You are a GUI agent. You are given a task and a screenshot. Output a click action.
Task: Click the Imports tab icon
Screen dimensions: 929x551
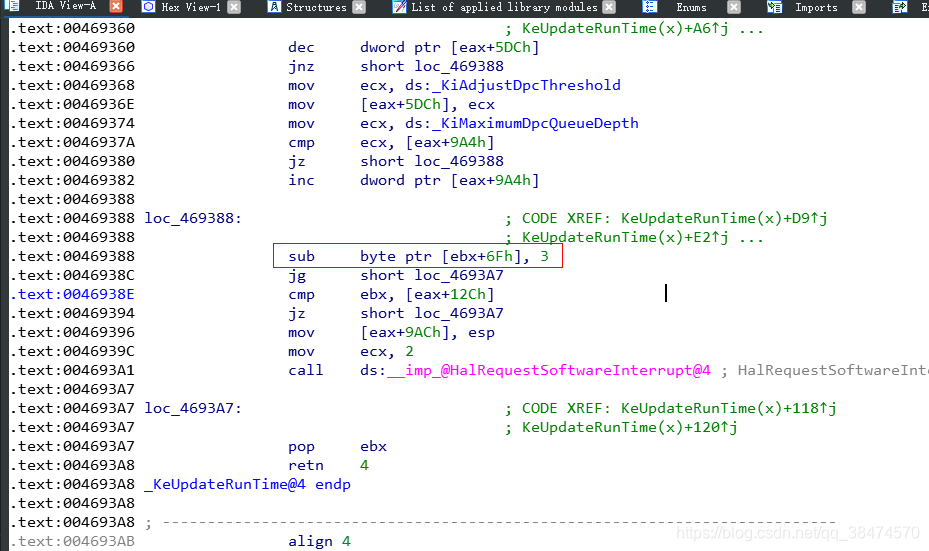coord(774,7)
